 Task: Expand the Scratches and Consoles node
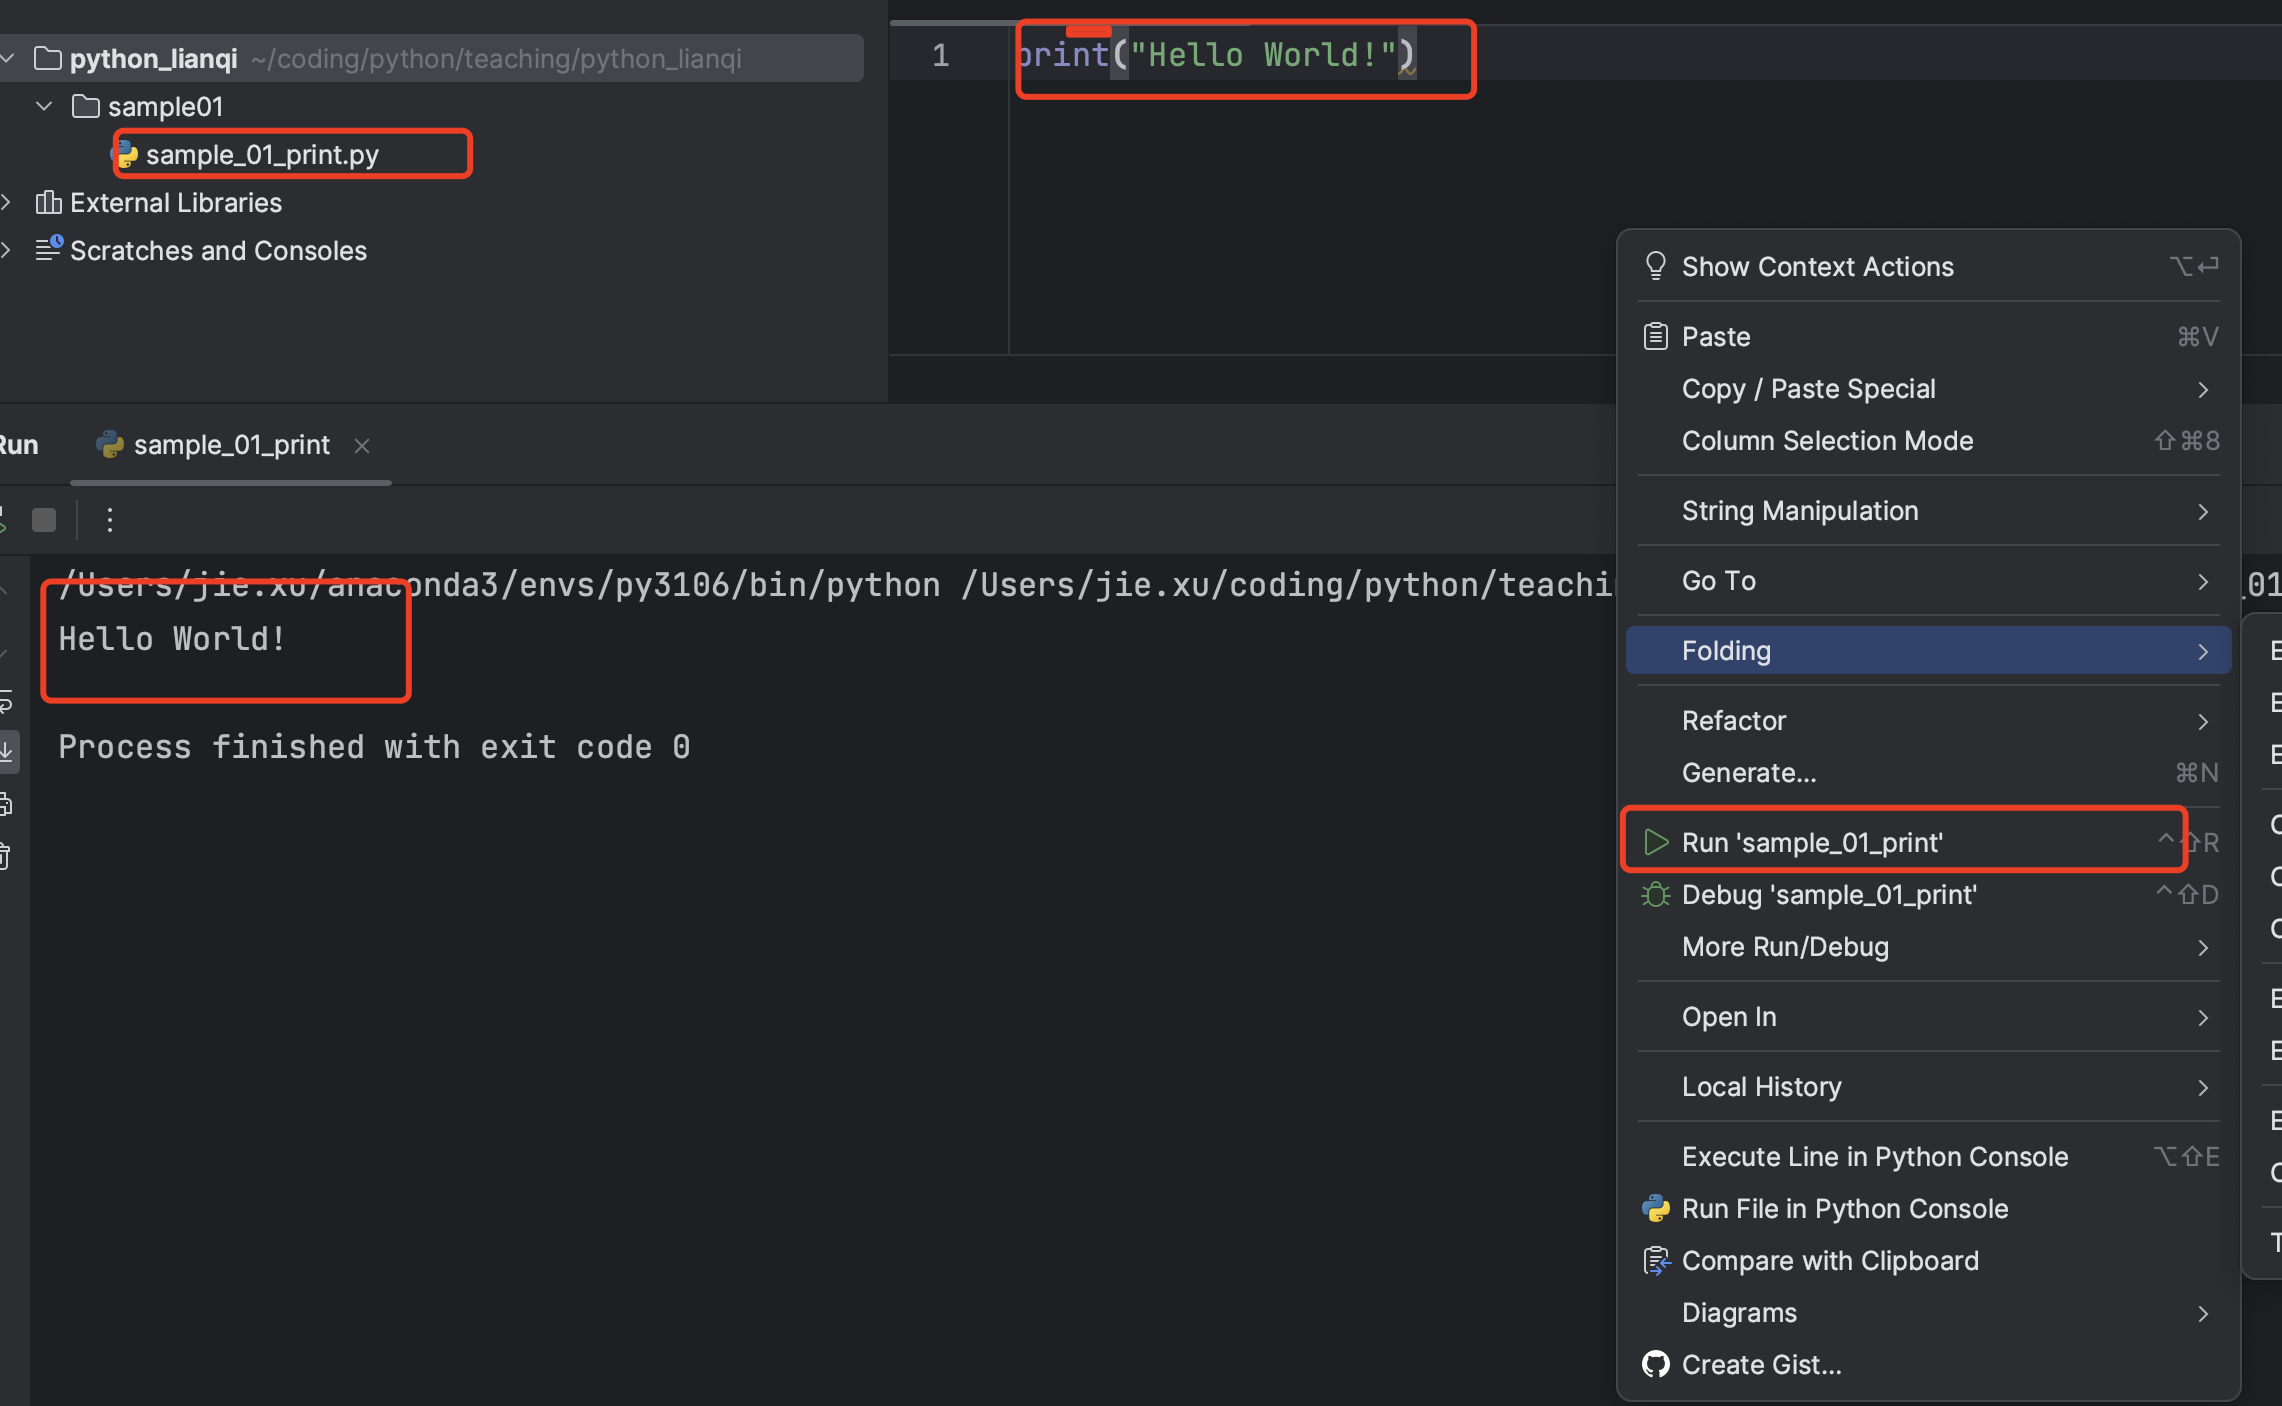point(6,250)
